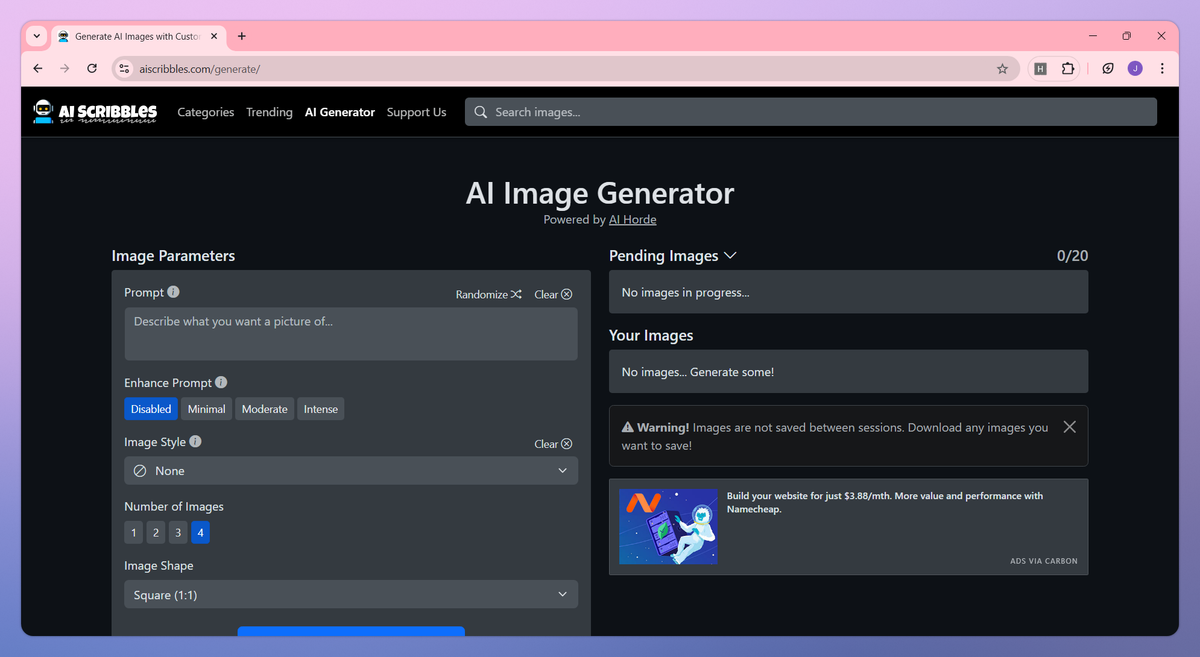The height and width of the screenshot is (657, 1200).
Task: Reload the page with the refresh icon
Action: tap(92, 69)
